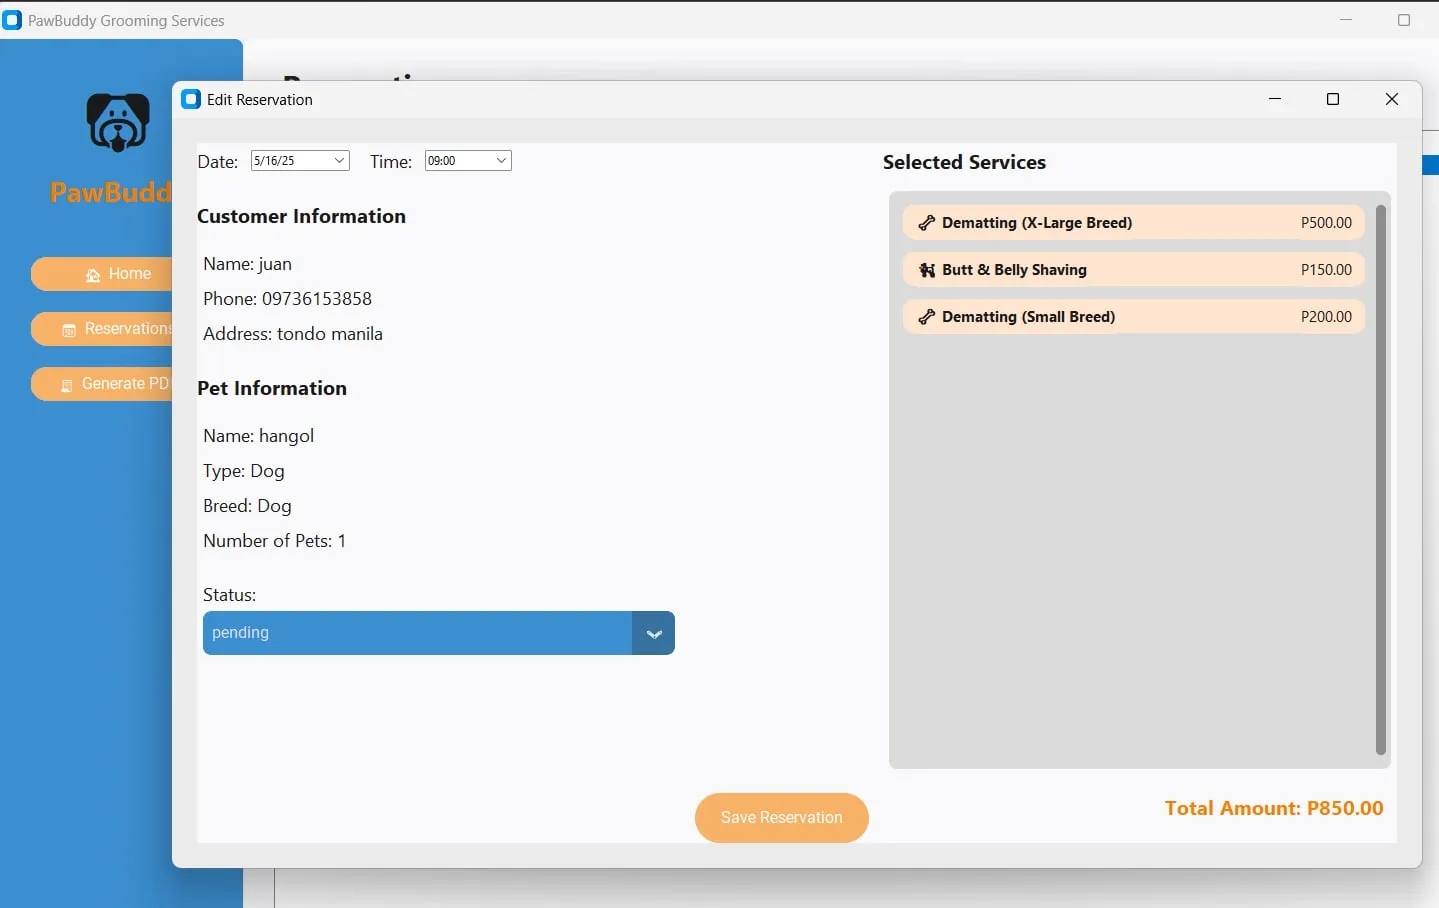Screen dimensions: 1439x908
Task: Select the Dematting (X-Large Breed) service row
Action: (x=1134, y=223)
